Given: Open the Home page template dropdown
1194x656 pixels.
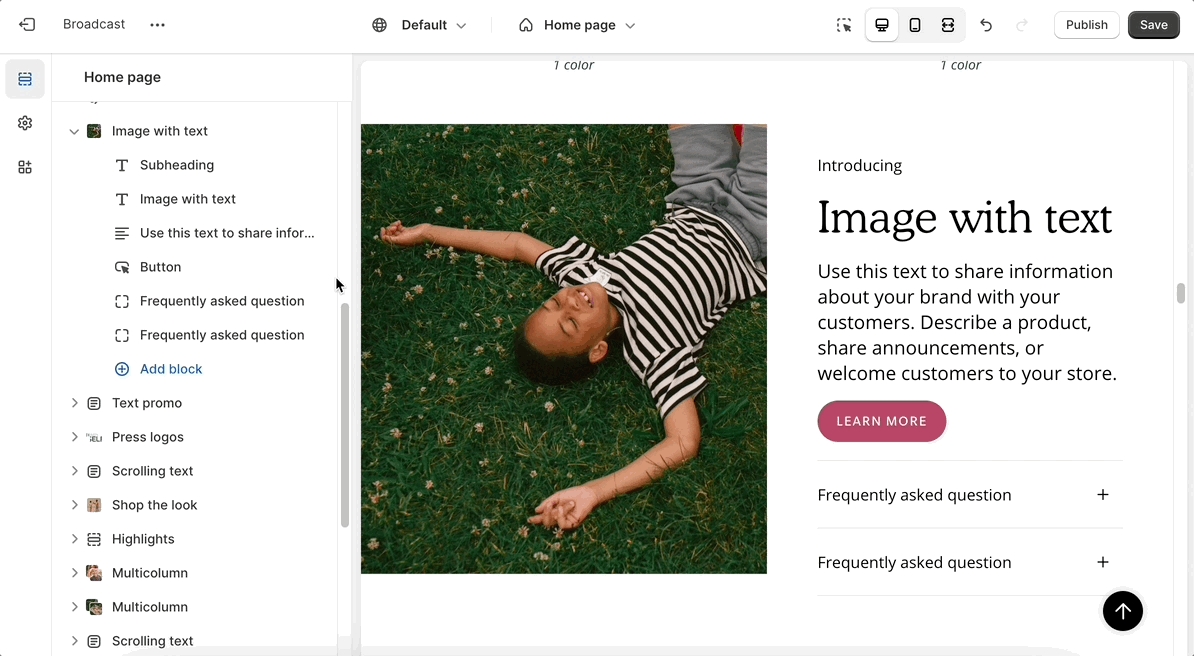Looking at the screenshot, I should point(577,25).
